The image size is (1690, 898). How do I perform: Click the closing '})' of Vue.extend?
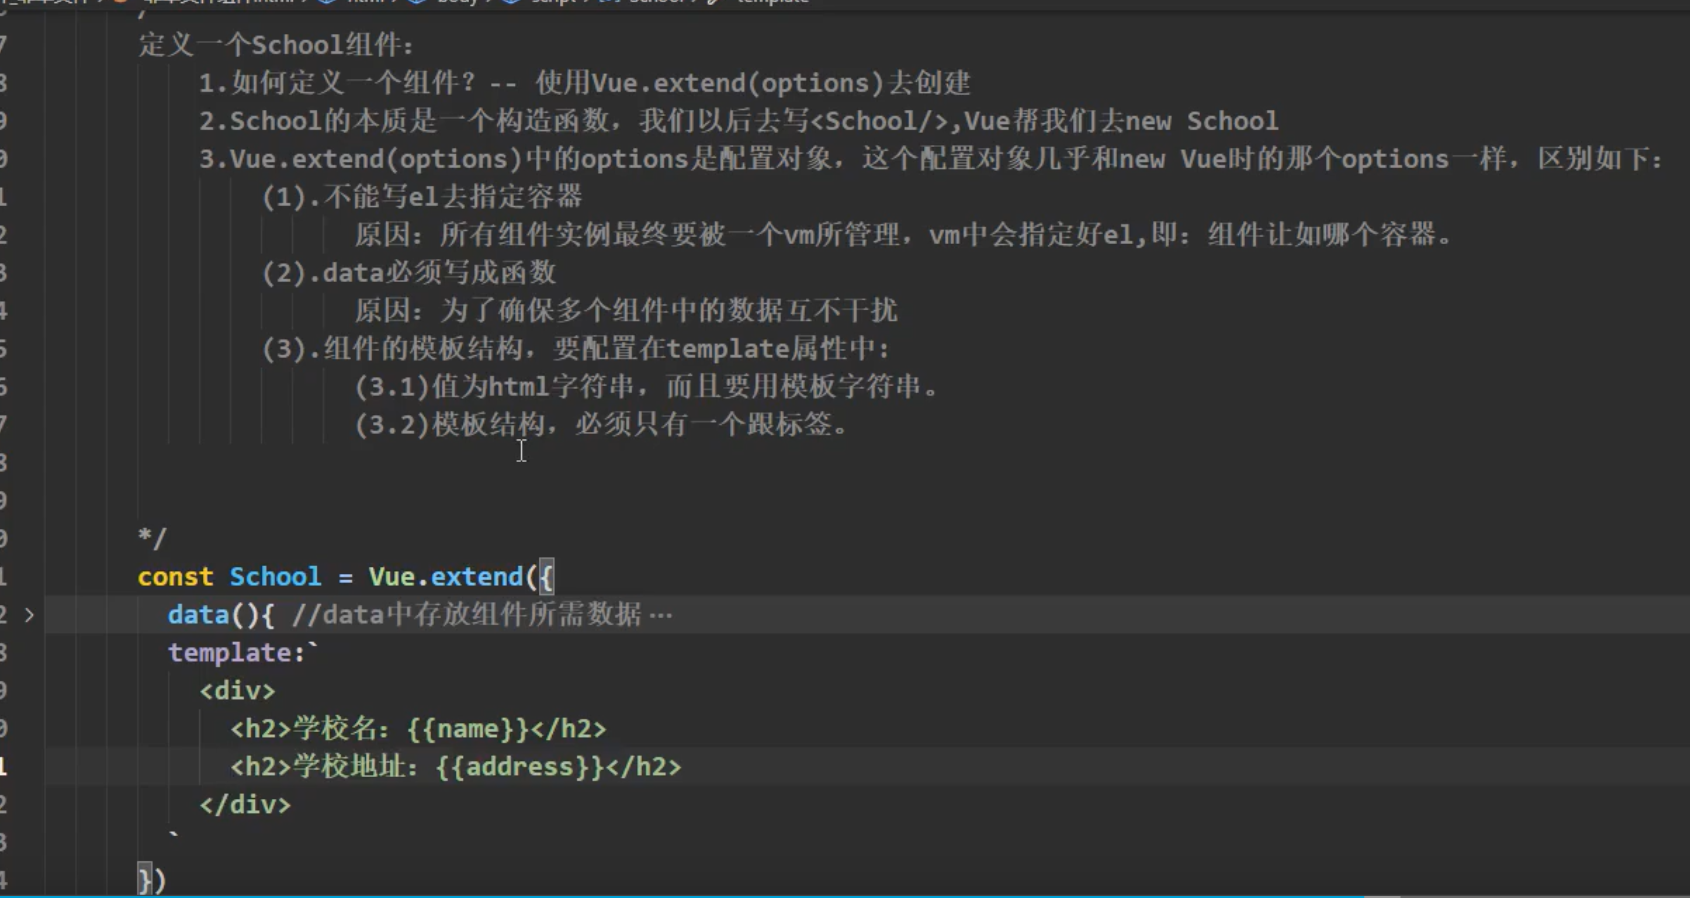[152, 880]
